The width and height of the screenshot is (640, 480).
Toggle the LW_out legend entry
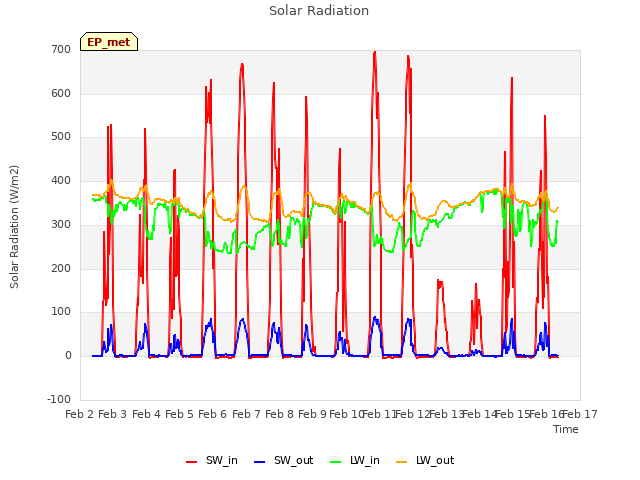(x=425, y=460)
